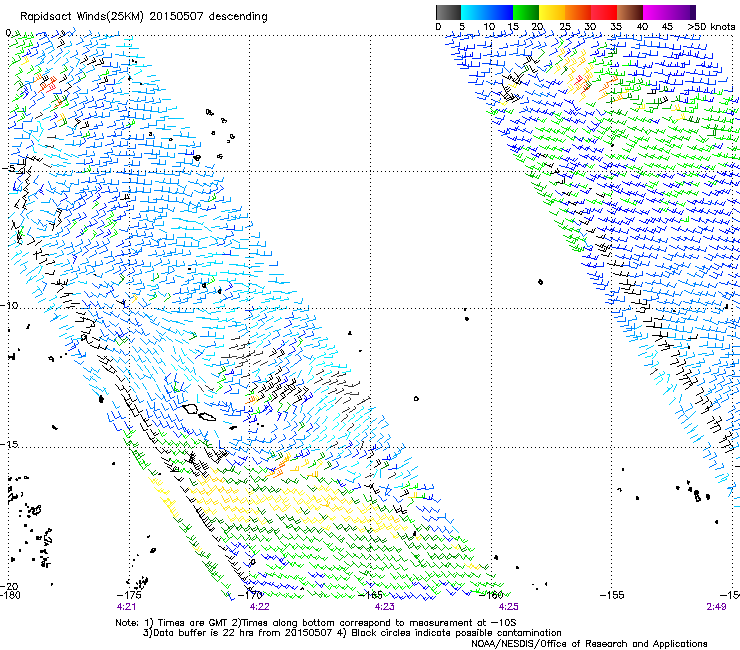Click the purple '4:21' pass time
This screenshot has width=740, height=650.
126,607
